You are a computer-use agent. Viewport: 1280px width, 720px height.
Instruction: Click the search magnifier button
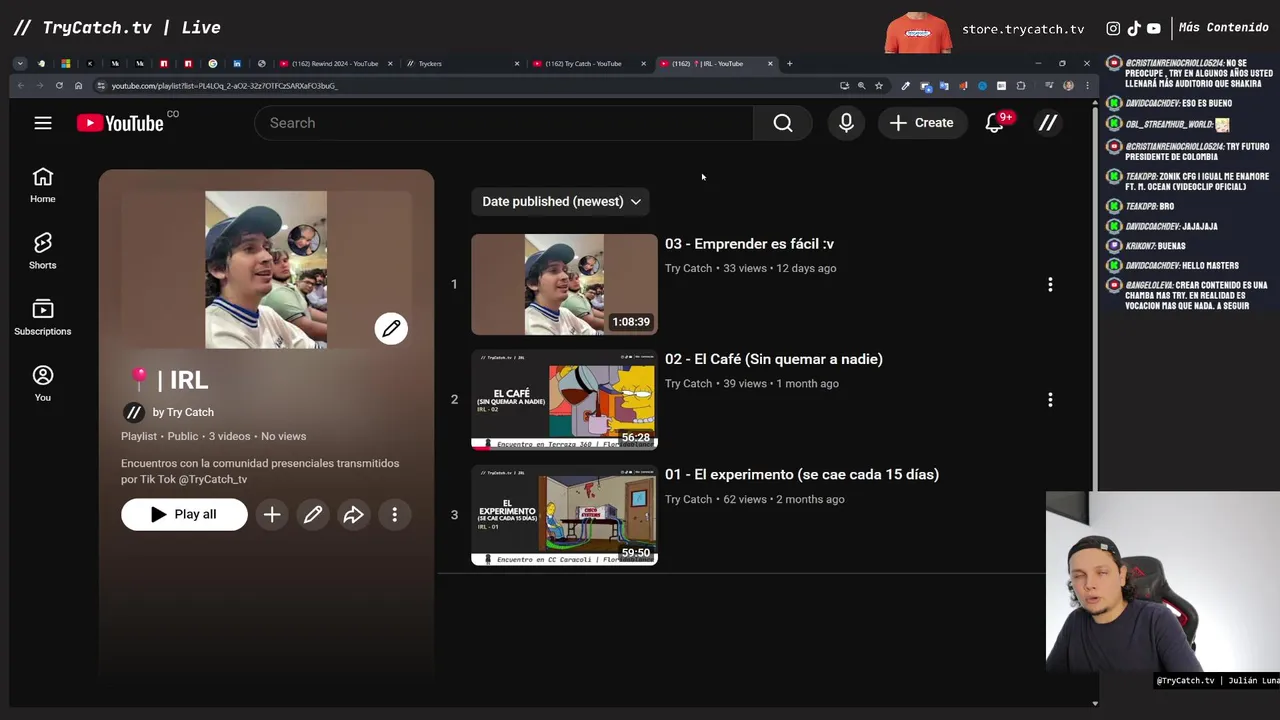(x=783, y=123)
